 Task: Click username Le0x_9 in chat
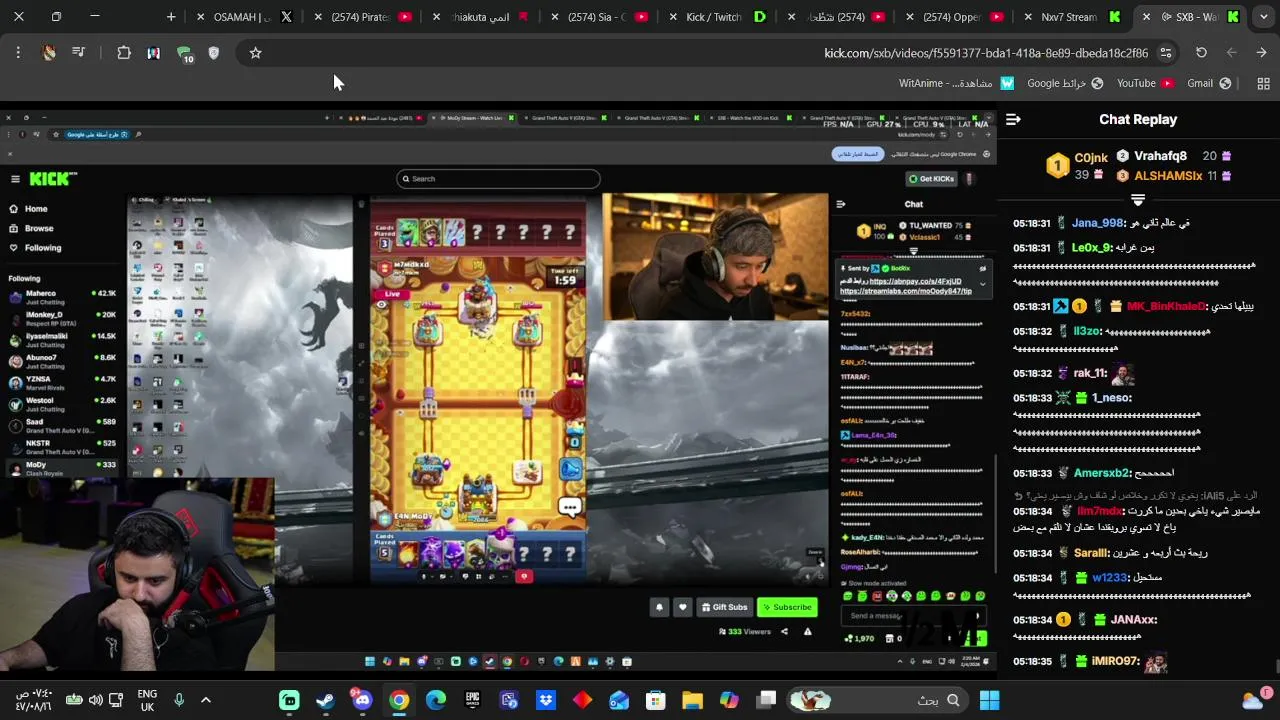(1092, 247)
